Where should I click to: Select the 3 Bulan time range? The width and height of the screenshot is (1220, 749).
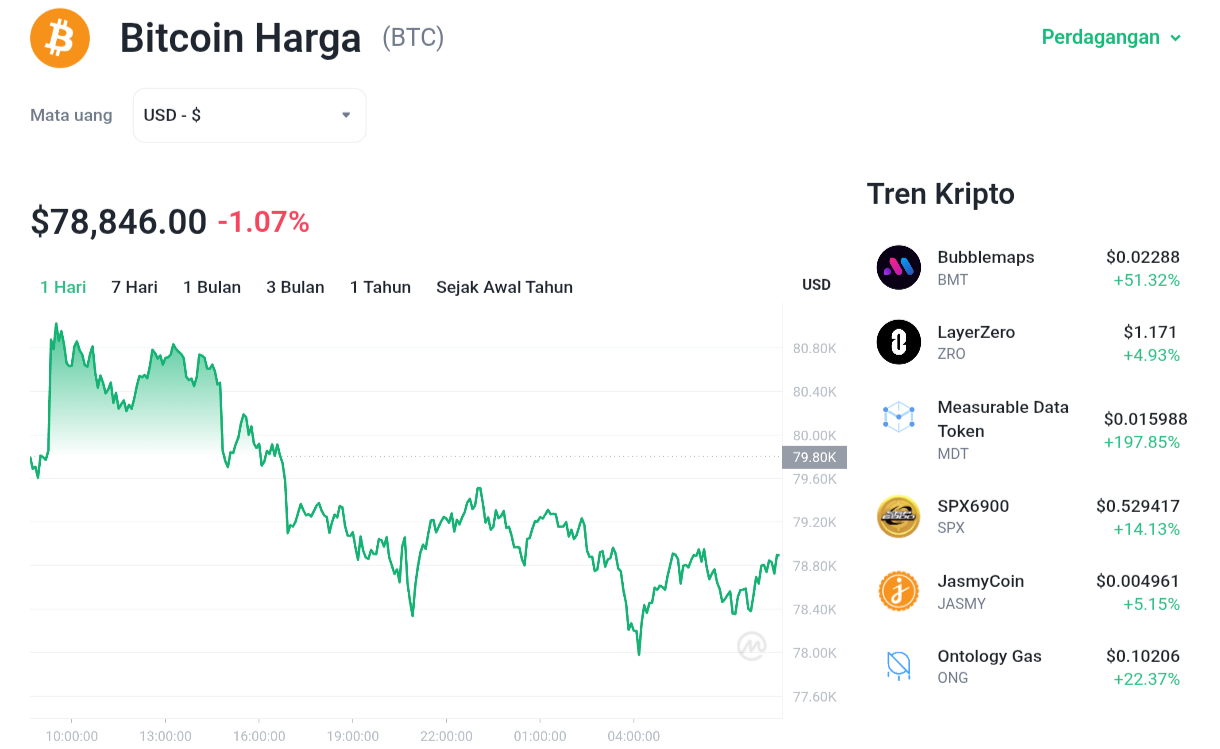pyautogui.click(x=295, y=287)
